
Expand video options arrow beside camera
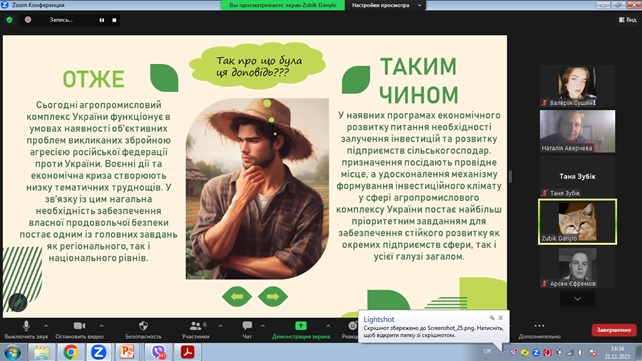(102, 326)
